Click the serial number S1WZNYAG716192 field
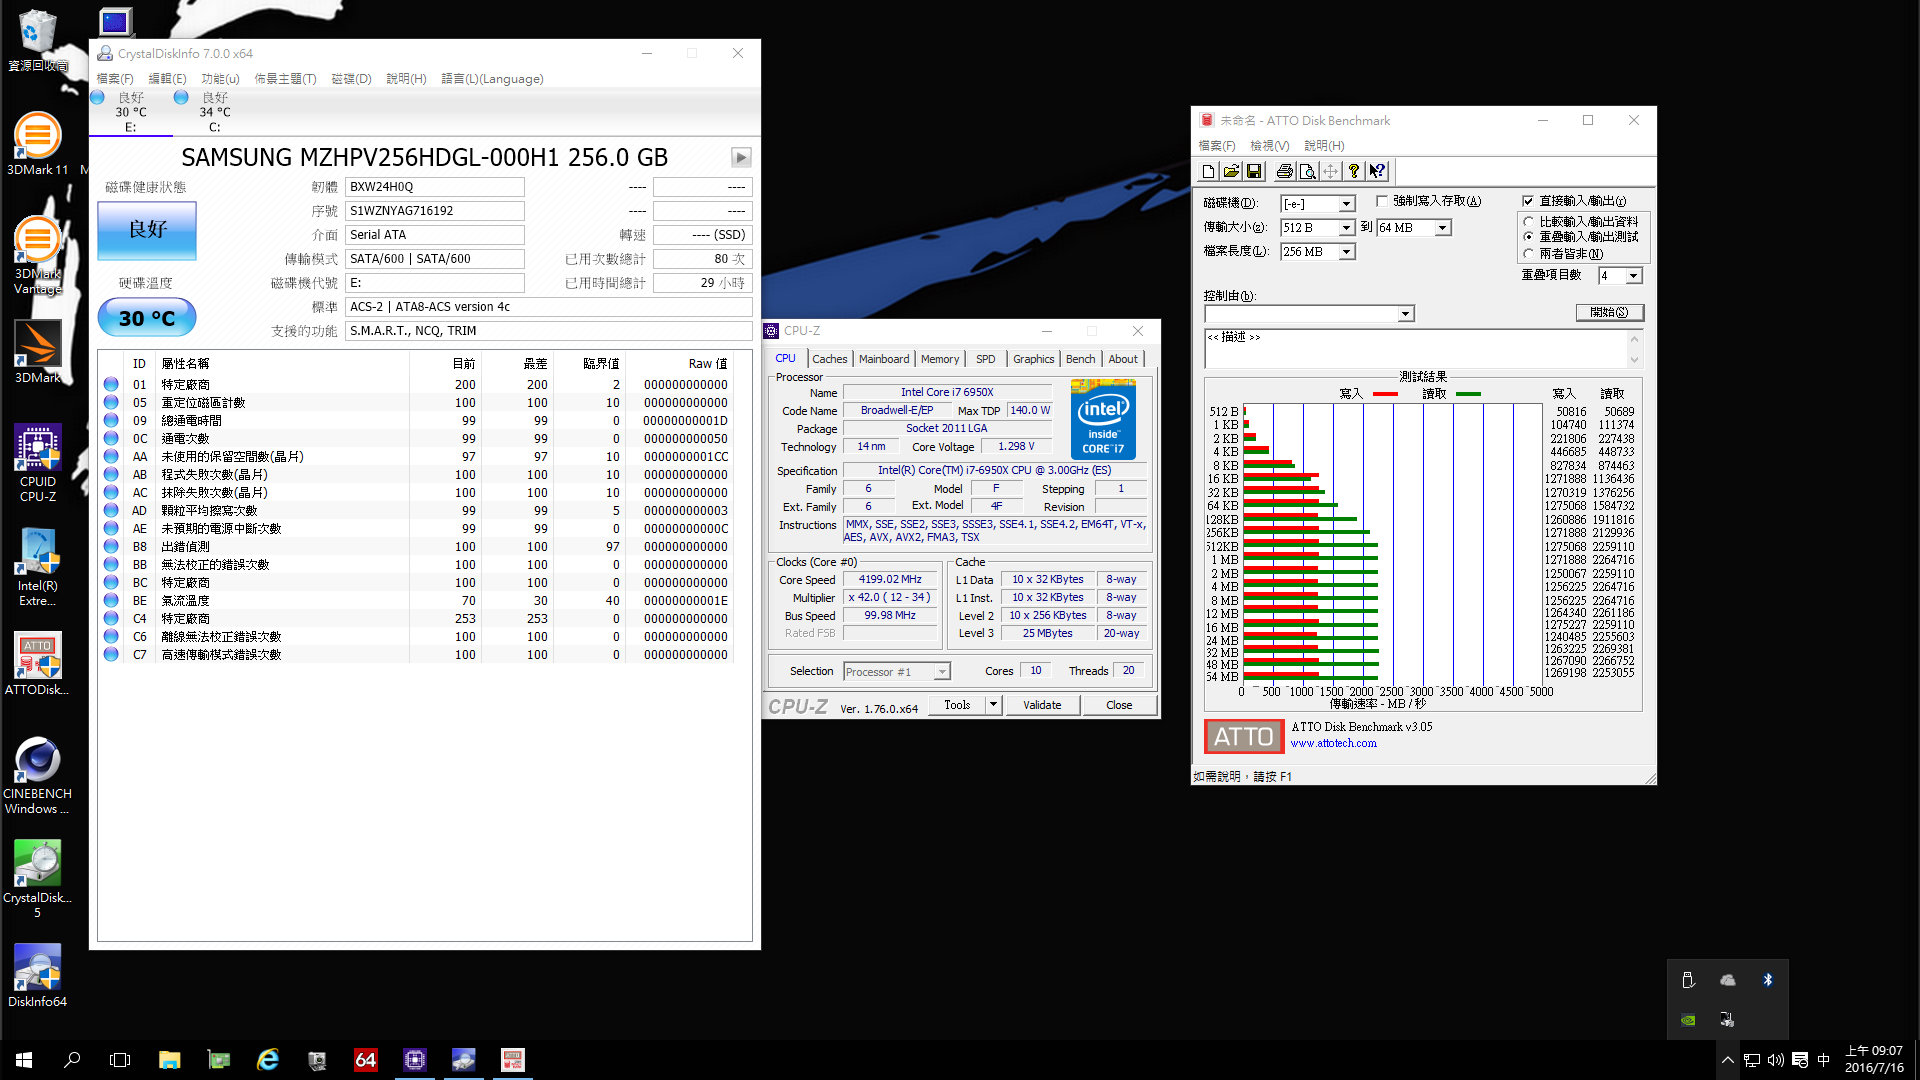 pyautogui.click(x=435, y=211)
